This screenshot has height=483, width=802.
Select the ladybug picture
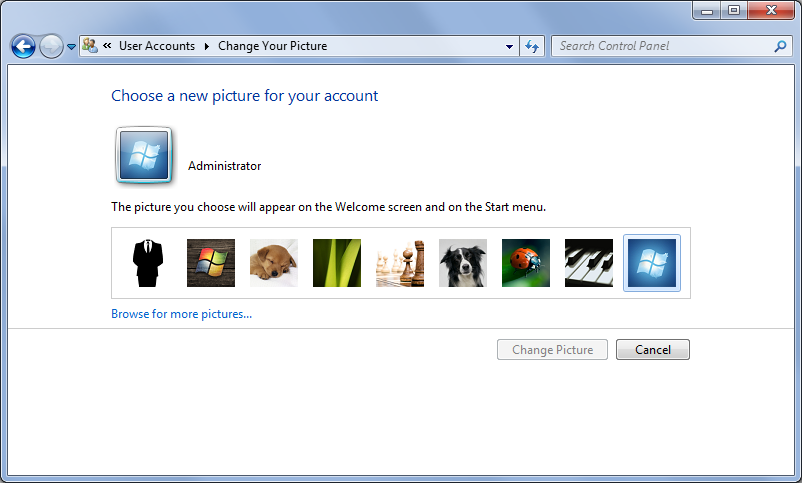click(x=526, y=263)
